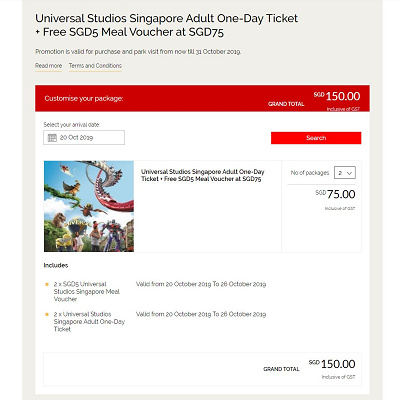
Task: Click the orange bullet beside Adult One-Day Ticket
Action: point(47,314)
